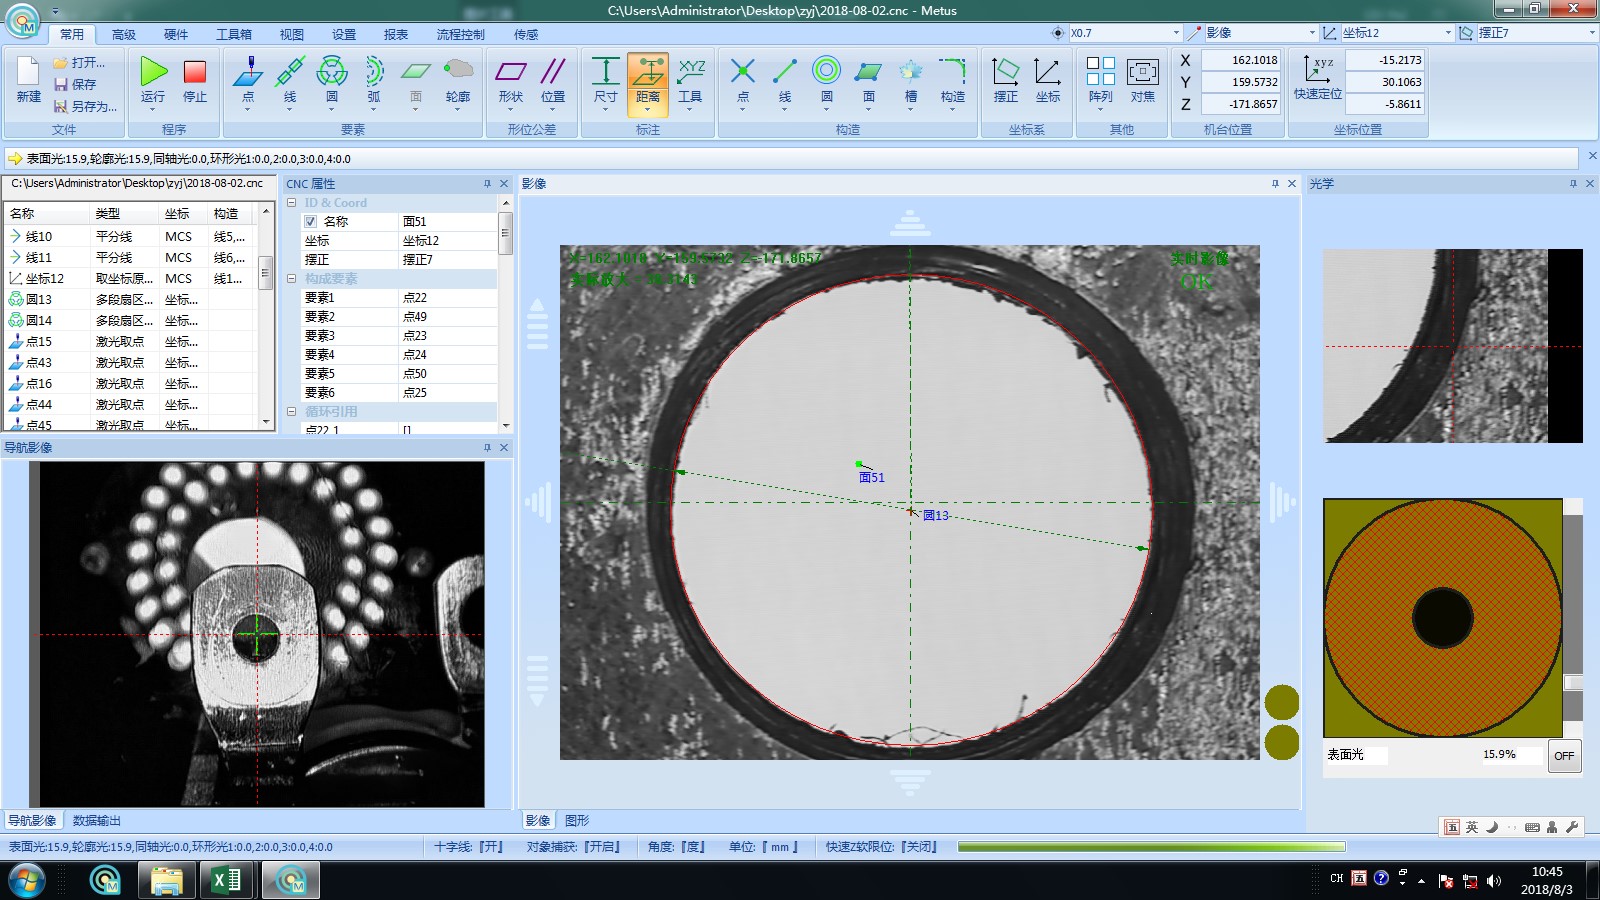Open the Shape (形状) tolerance tool

pos(510,72)
